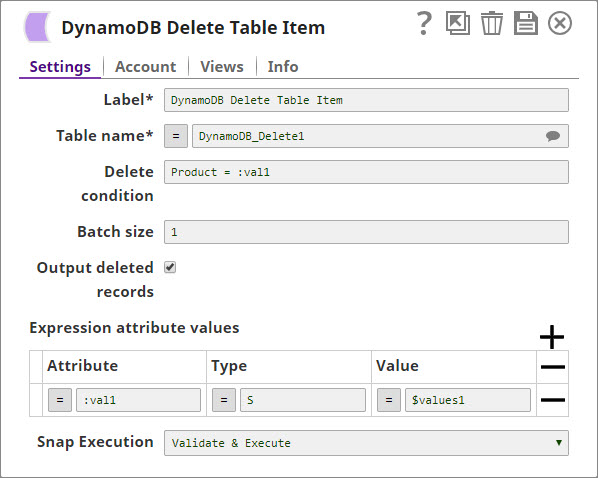This screenshot has width=598, height=478.
Task: Edit the Delete condition field
Action: click(366, 172)
